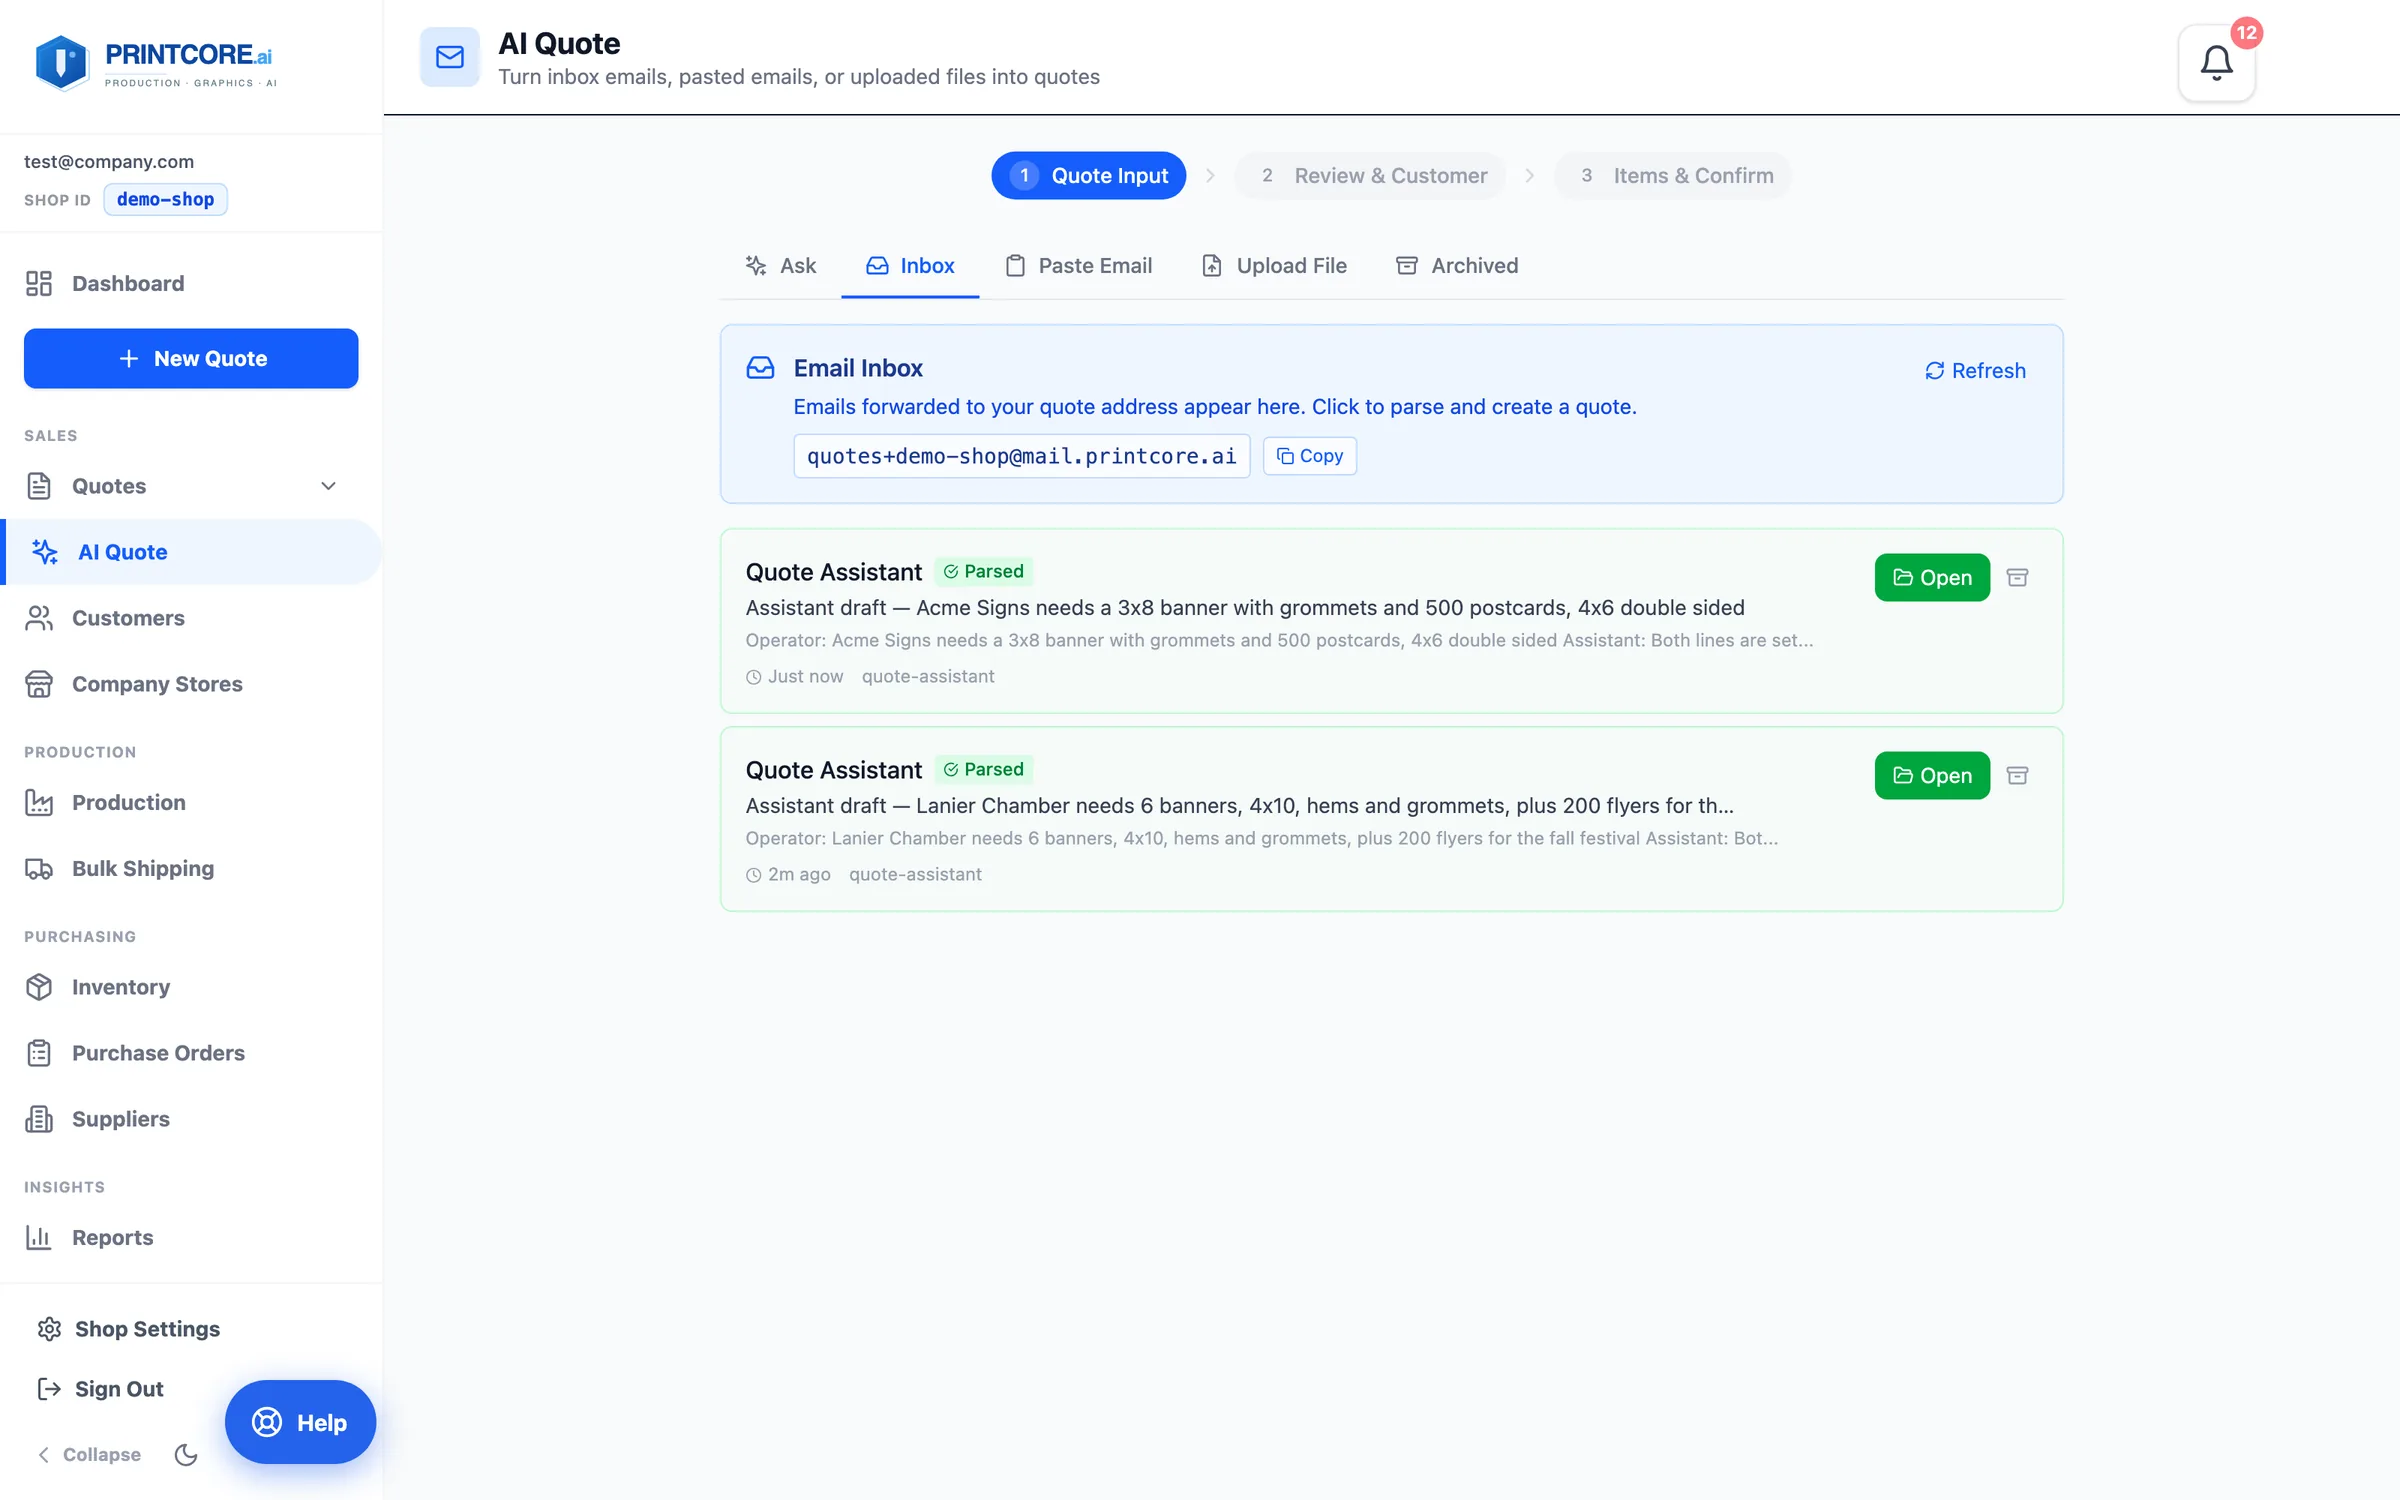The image size is (2400, 1500).
Task: Select step 2 Review & Customer
Action: pyautogui.click(x=1370, y=175)
